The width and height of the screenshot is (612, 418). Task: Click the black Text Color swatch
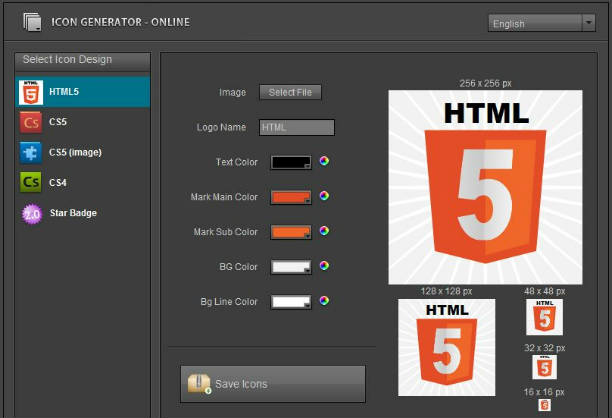[291, 162]
